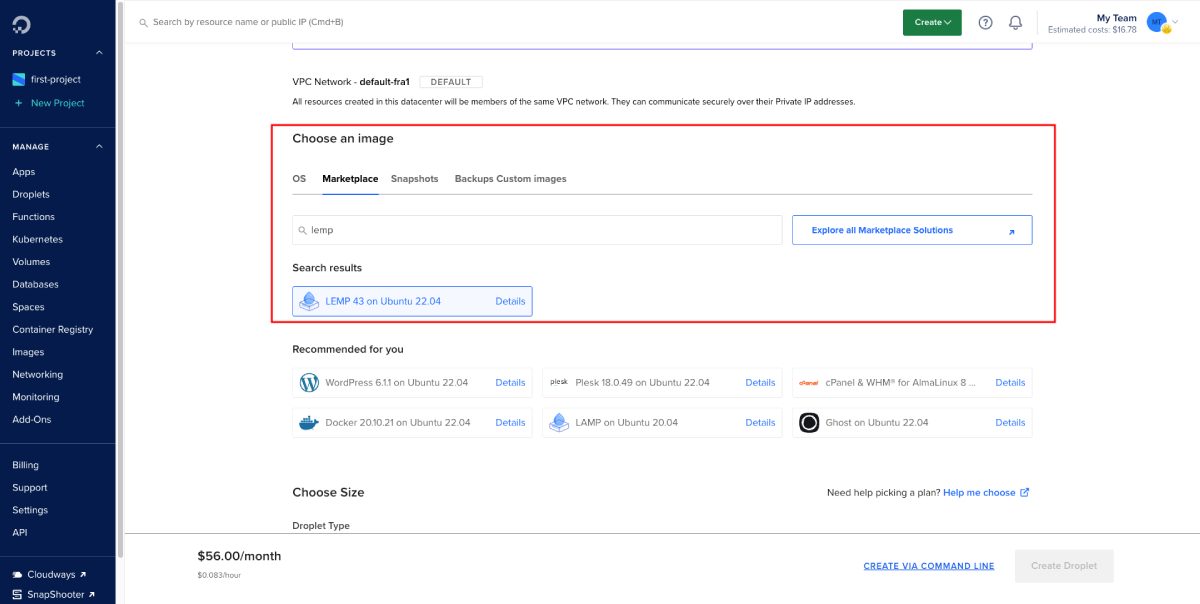This screenshot has height=604, width=1200.
Task: Click the LEMP 43 droplet icon
Action: click(x=308, y=300)
